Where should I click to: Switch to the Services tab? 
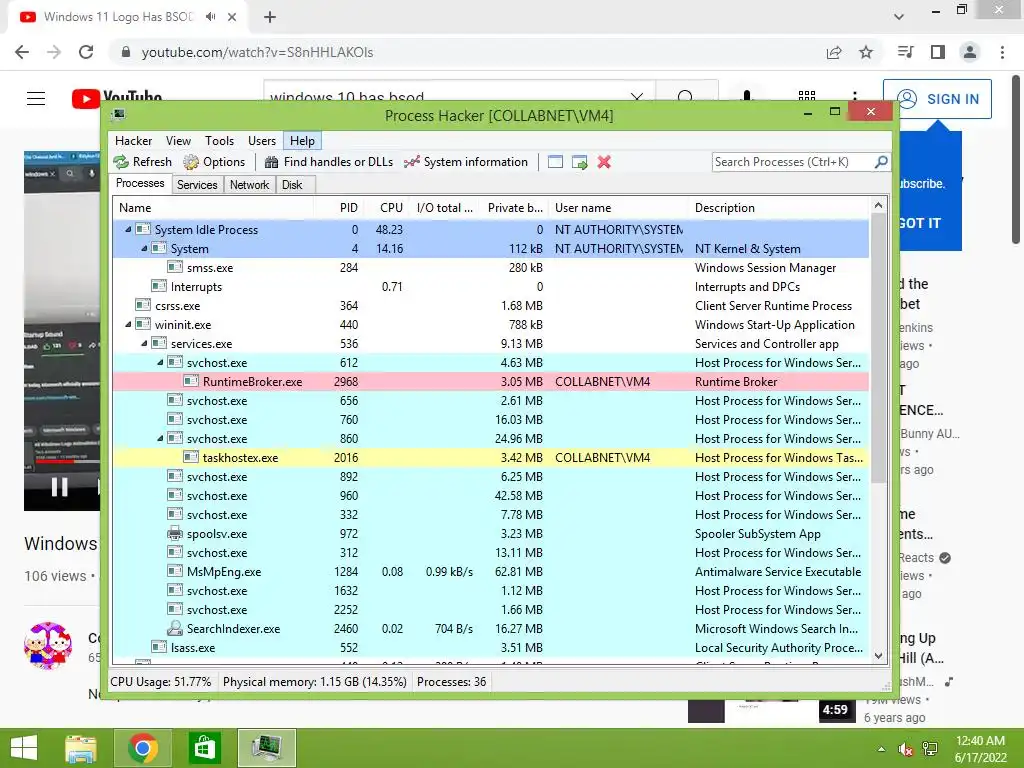click(197, 185)
